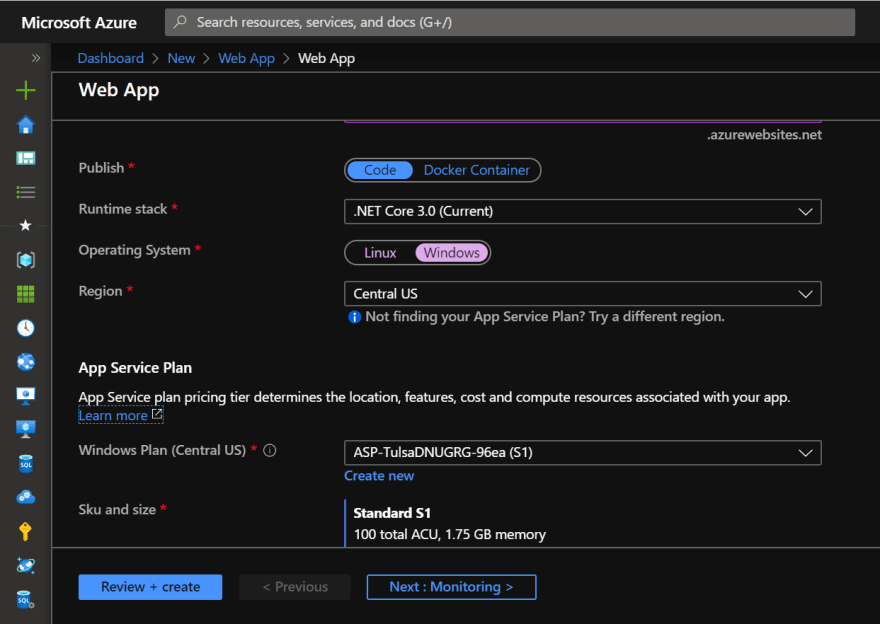The image size is (880, 624).
Task: Open All resources green grid icon
Action: (x=26, y=293)
